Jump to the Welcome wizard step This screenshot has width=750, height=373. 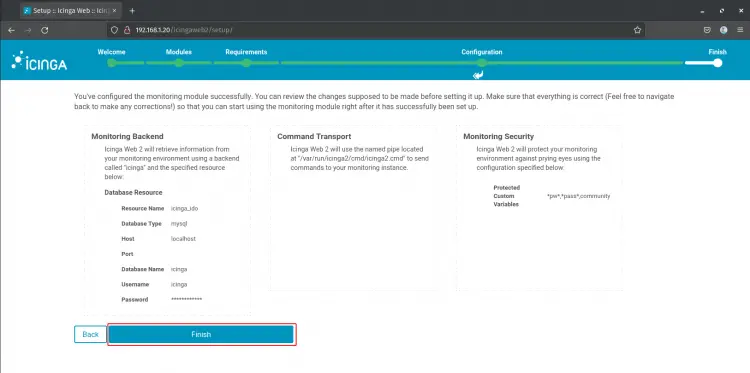point(111,52)
